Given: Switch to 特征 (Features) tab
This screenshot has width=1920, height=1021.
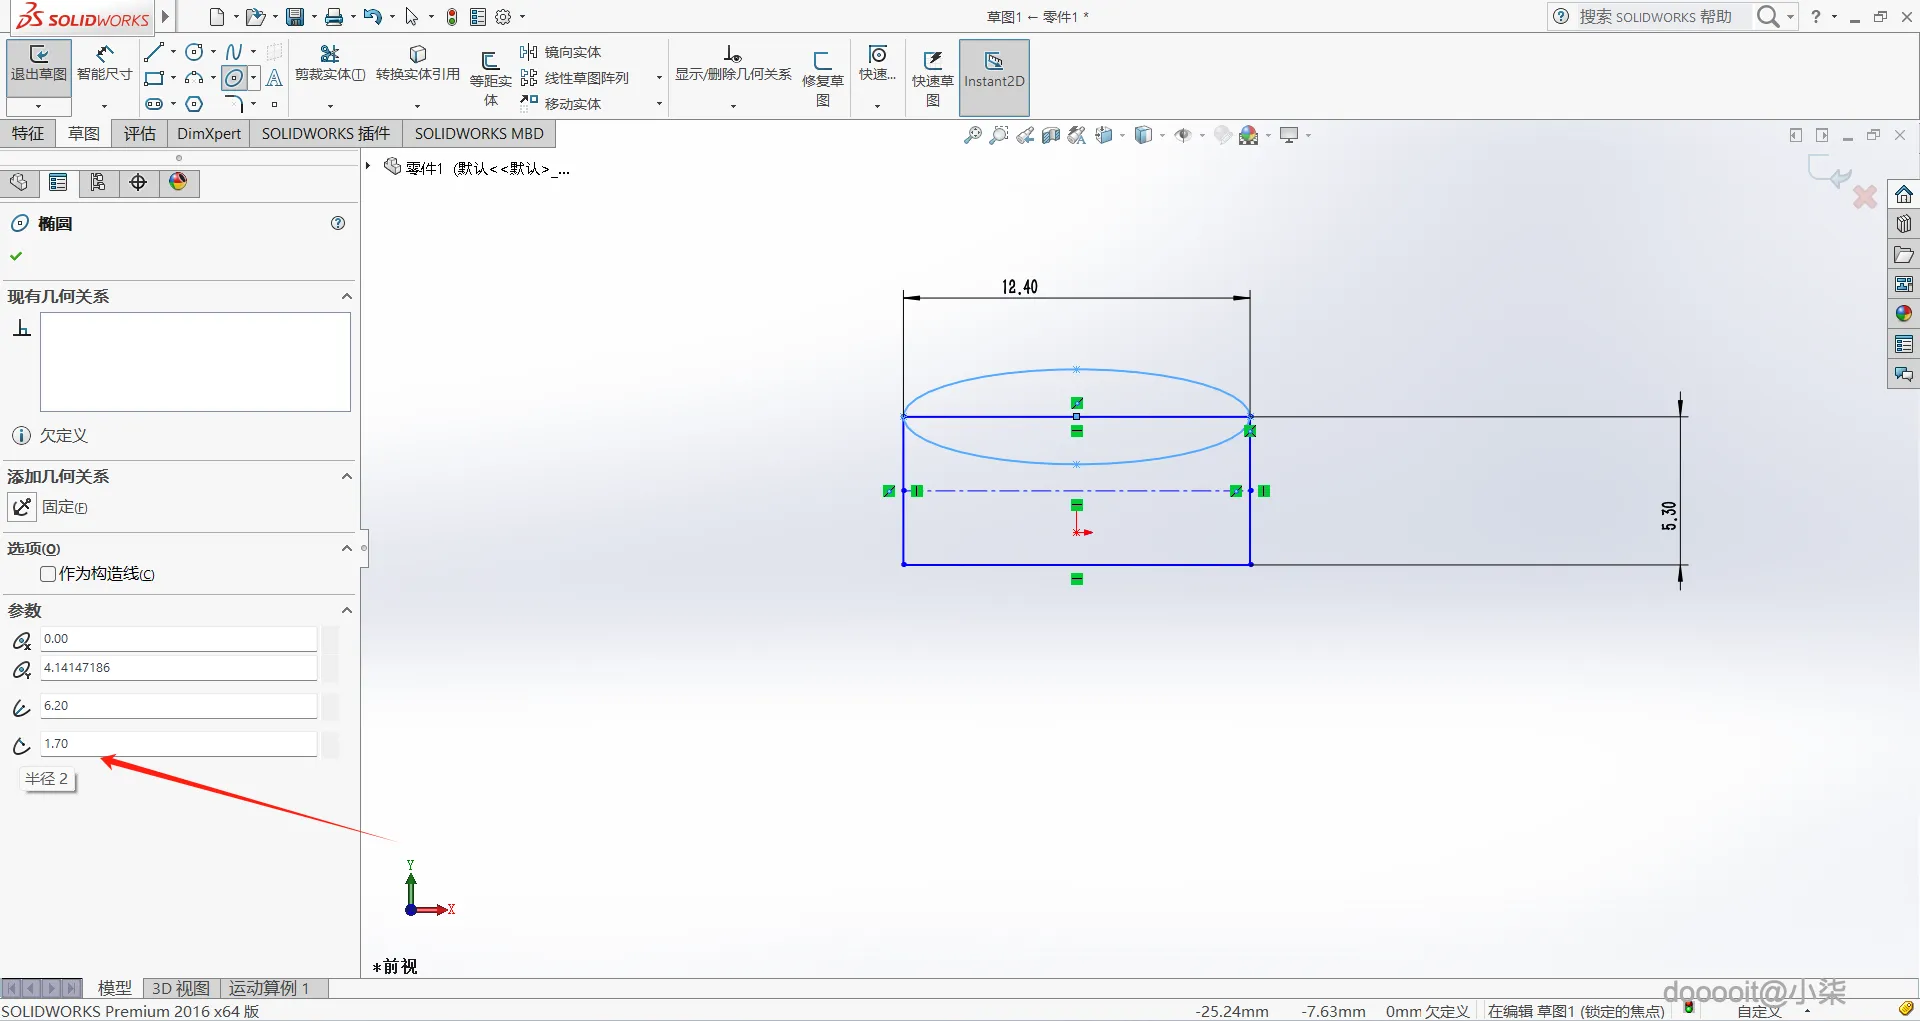Looking at the screenshot, I should tap(28, 133).
